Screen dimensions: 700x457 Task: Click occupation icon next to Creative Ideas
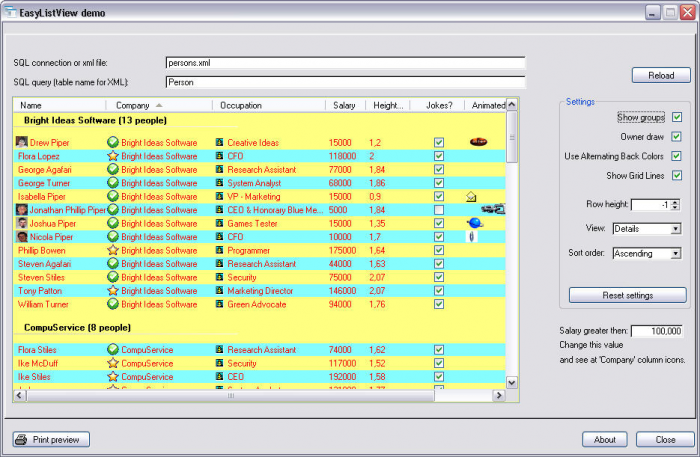219,142
